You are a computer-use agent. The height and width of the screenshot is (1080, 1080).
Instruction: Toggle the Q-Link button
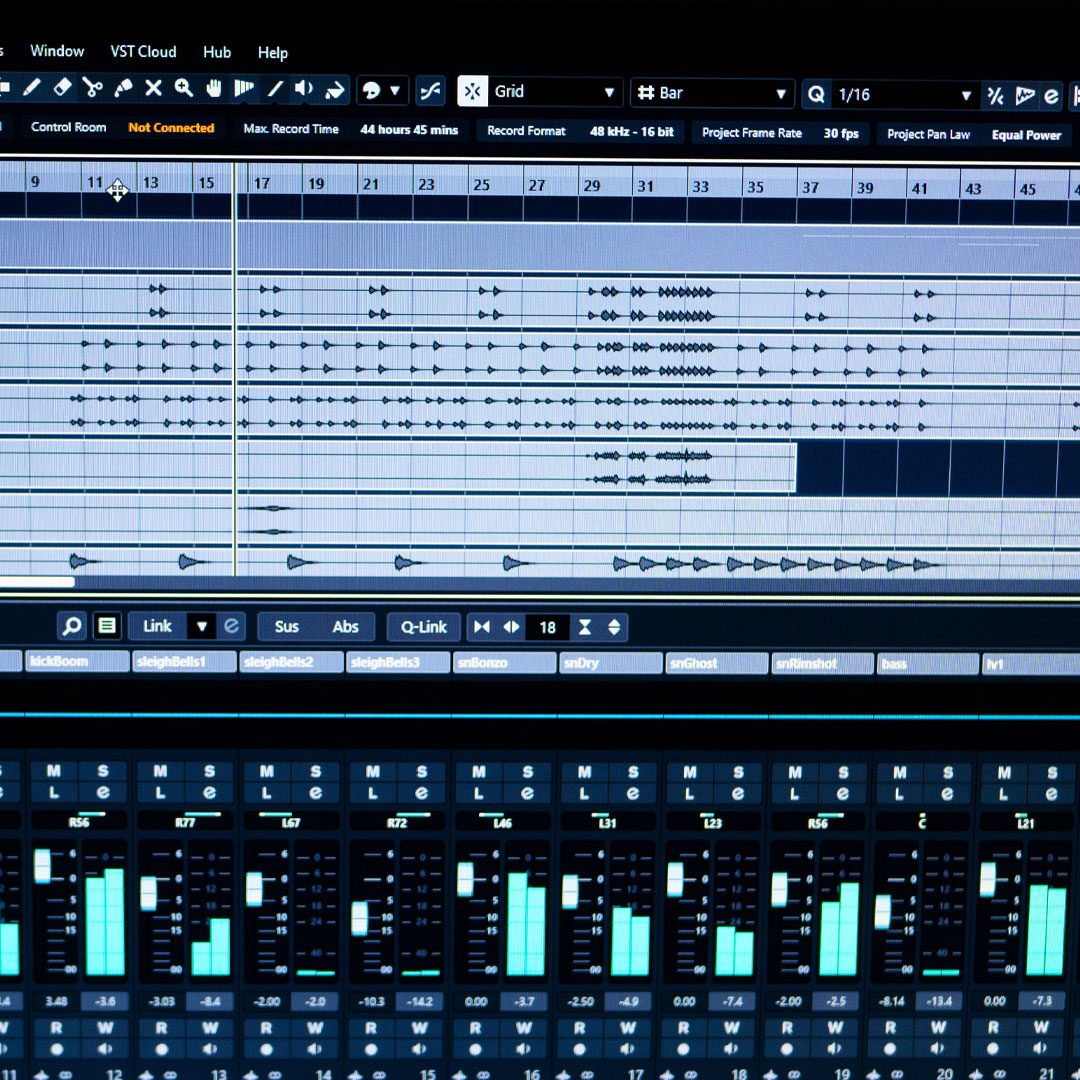click(424, 627)
